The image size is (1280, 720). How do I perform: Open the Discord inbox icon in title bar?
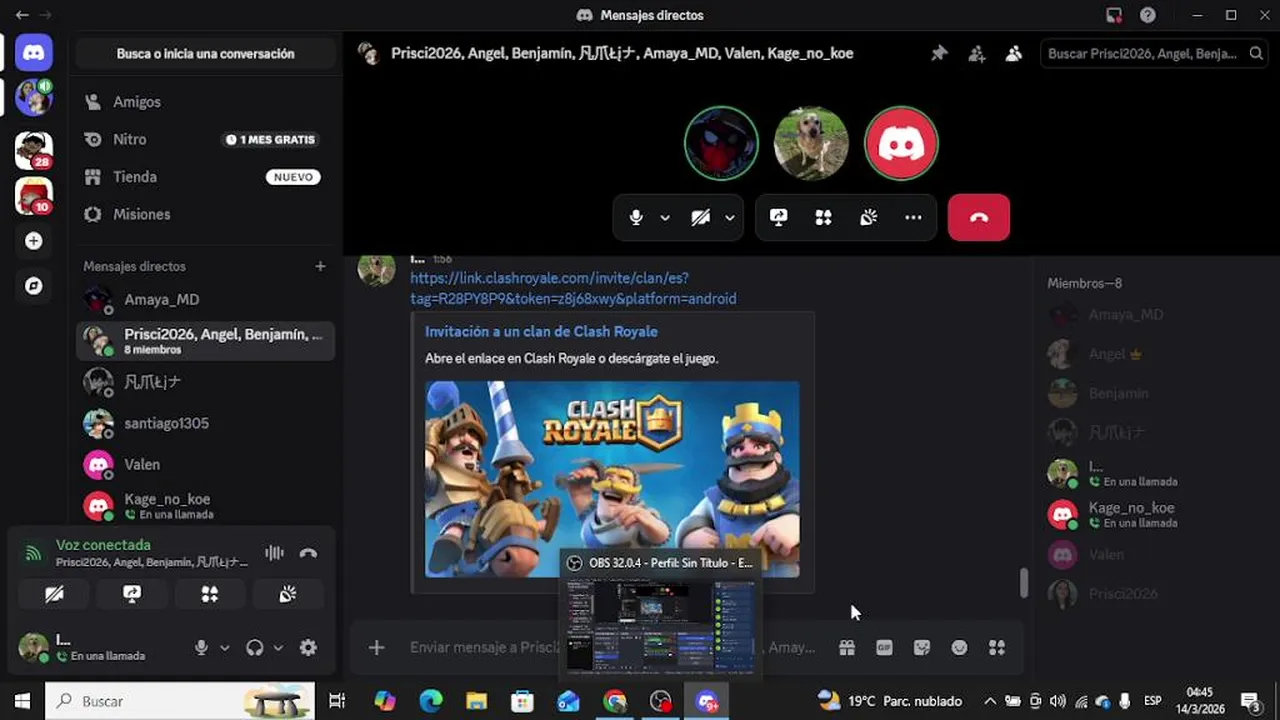coord(1114,15)
